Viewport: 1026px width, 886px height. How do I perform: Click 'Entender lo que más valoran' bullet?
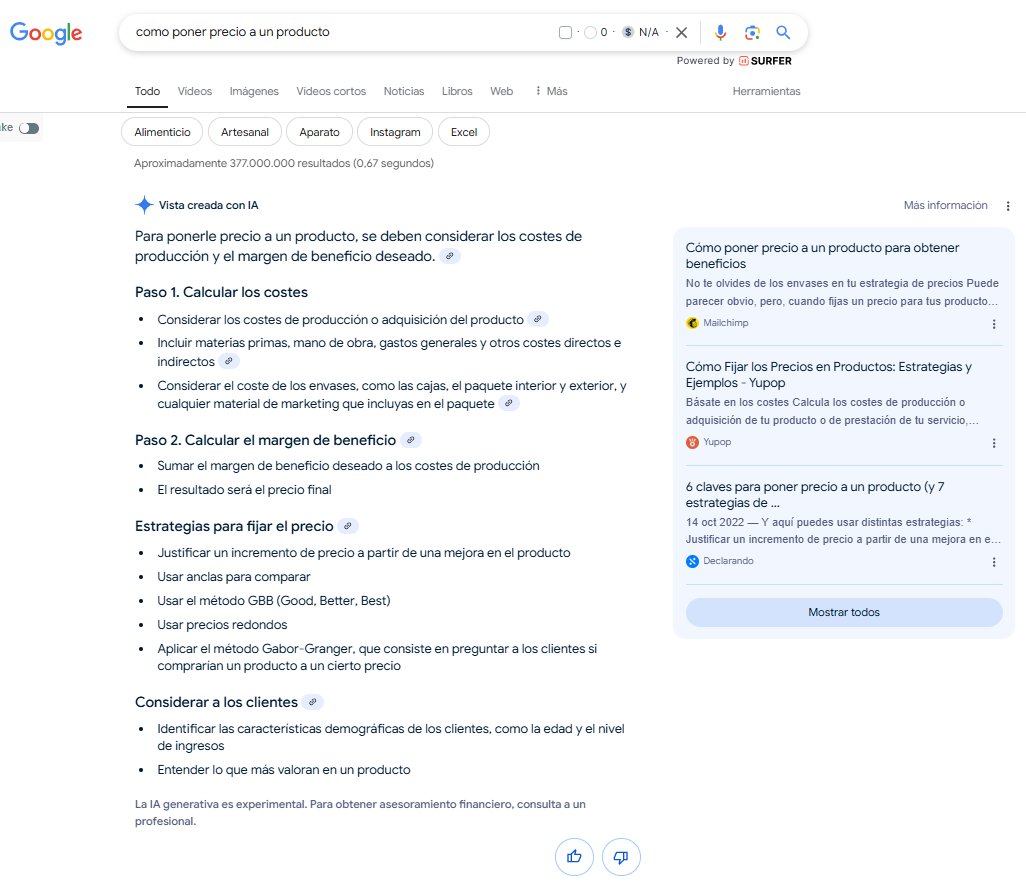[x=283, y=770]
